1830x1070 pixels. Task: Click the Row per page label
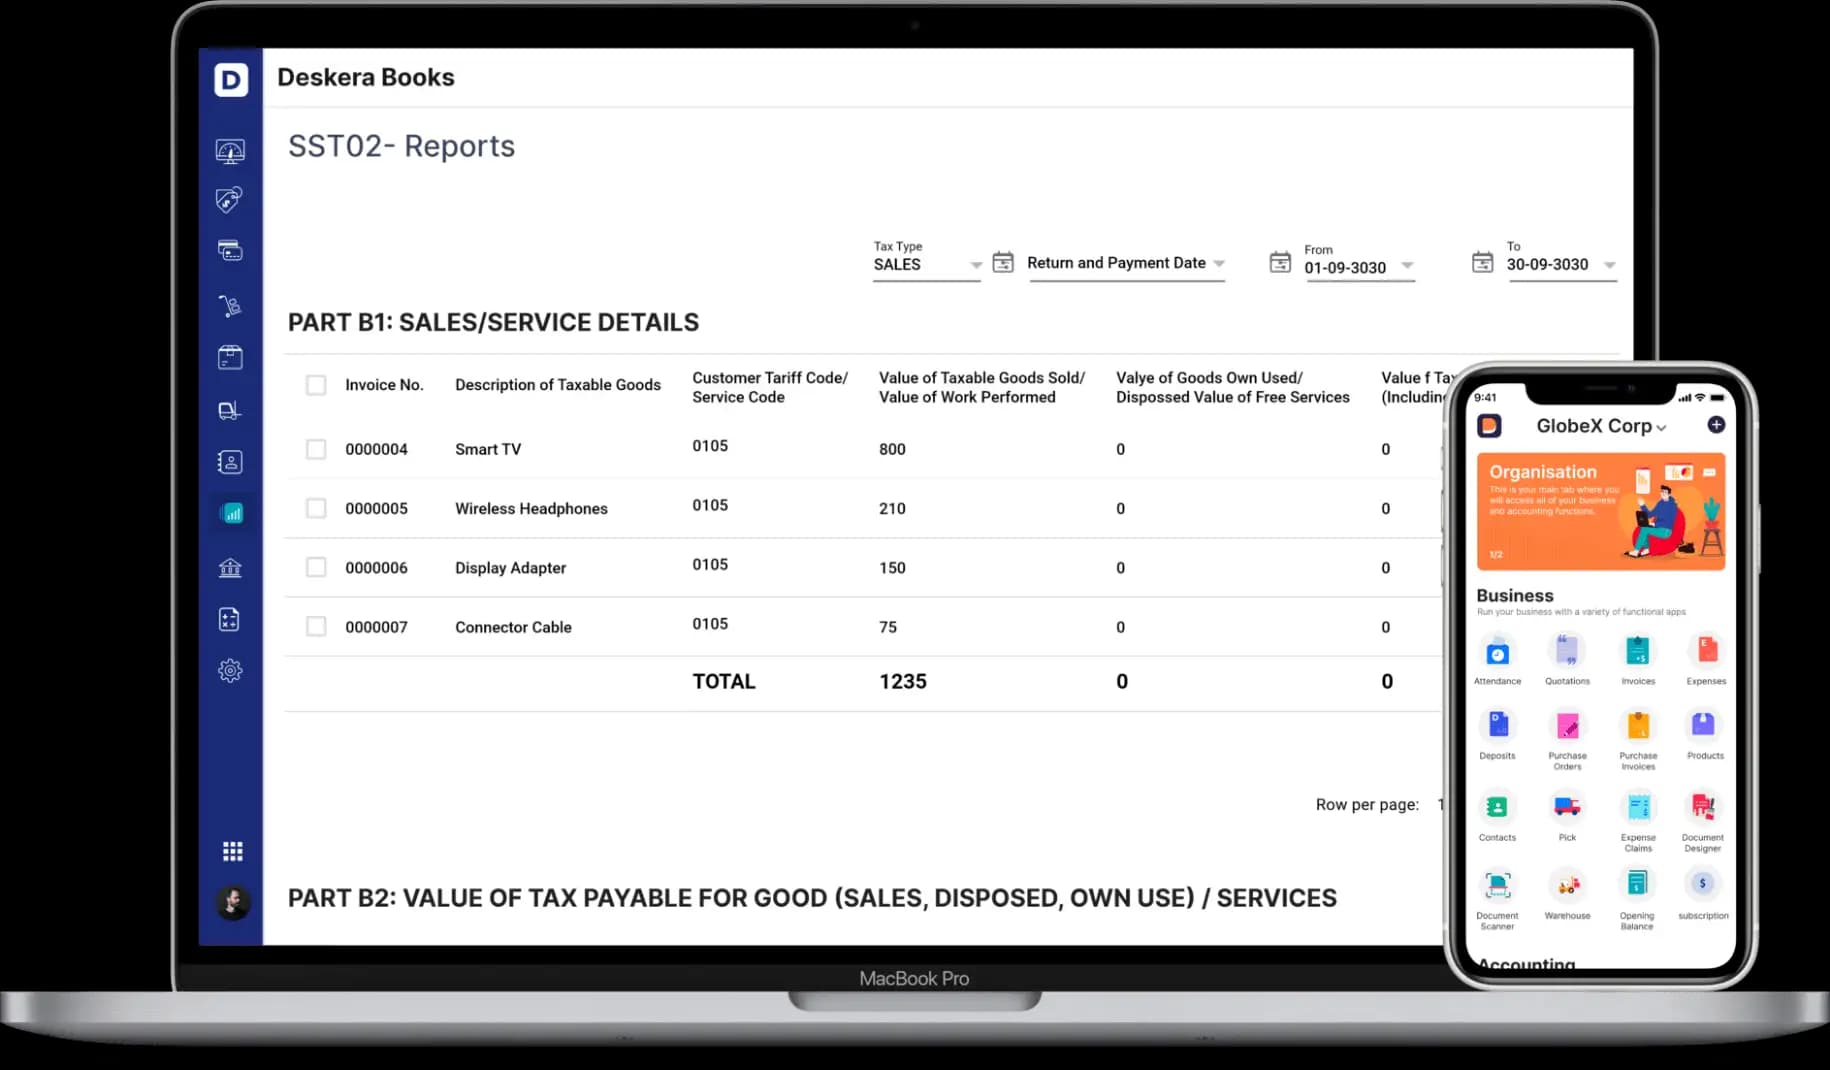(x=1367, y=804)
